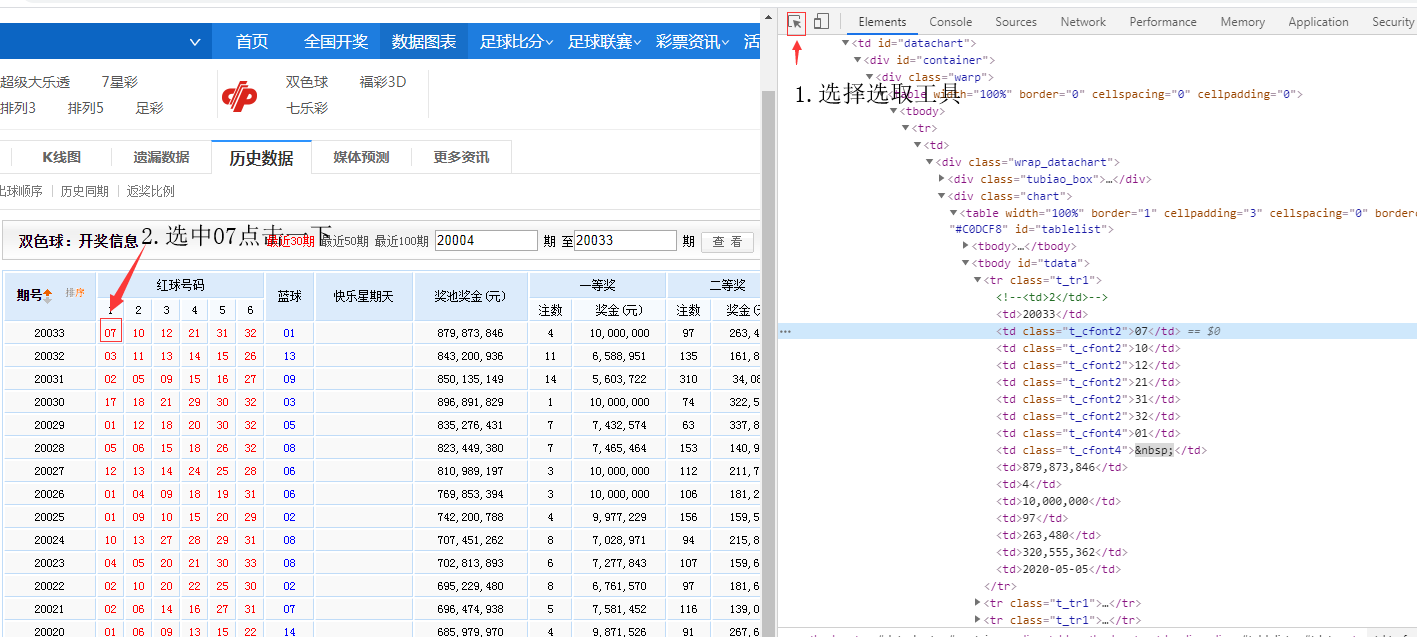Collapse the td id="datachart" node

[847, 43]
